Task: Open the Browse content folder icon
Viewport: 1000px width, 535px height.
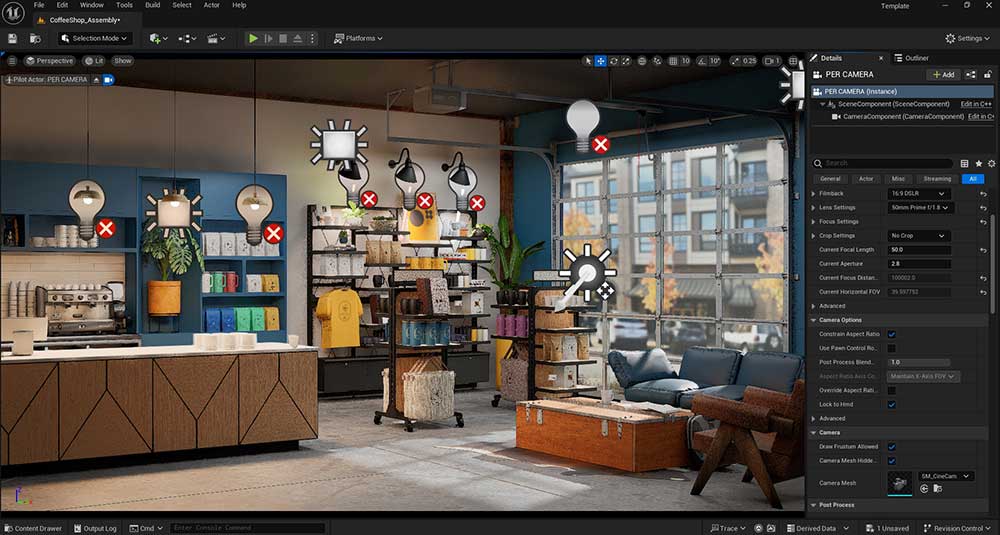Action: pos(35,38)
